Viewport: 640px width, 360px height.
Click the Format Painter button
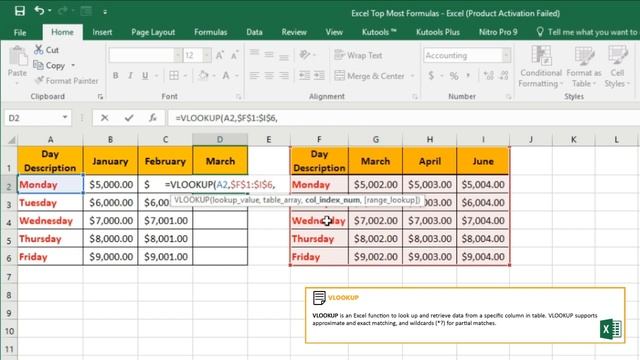click(67, 81)
